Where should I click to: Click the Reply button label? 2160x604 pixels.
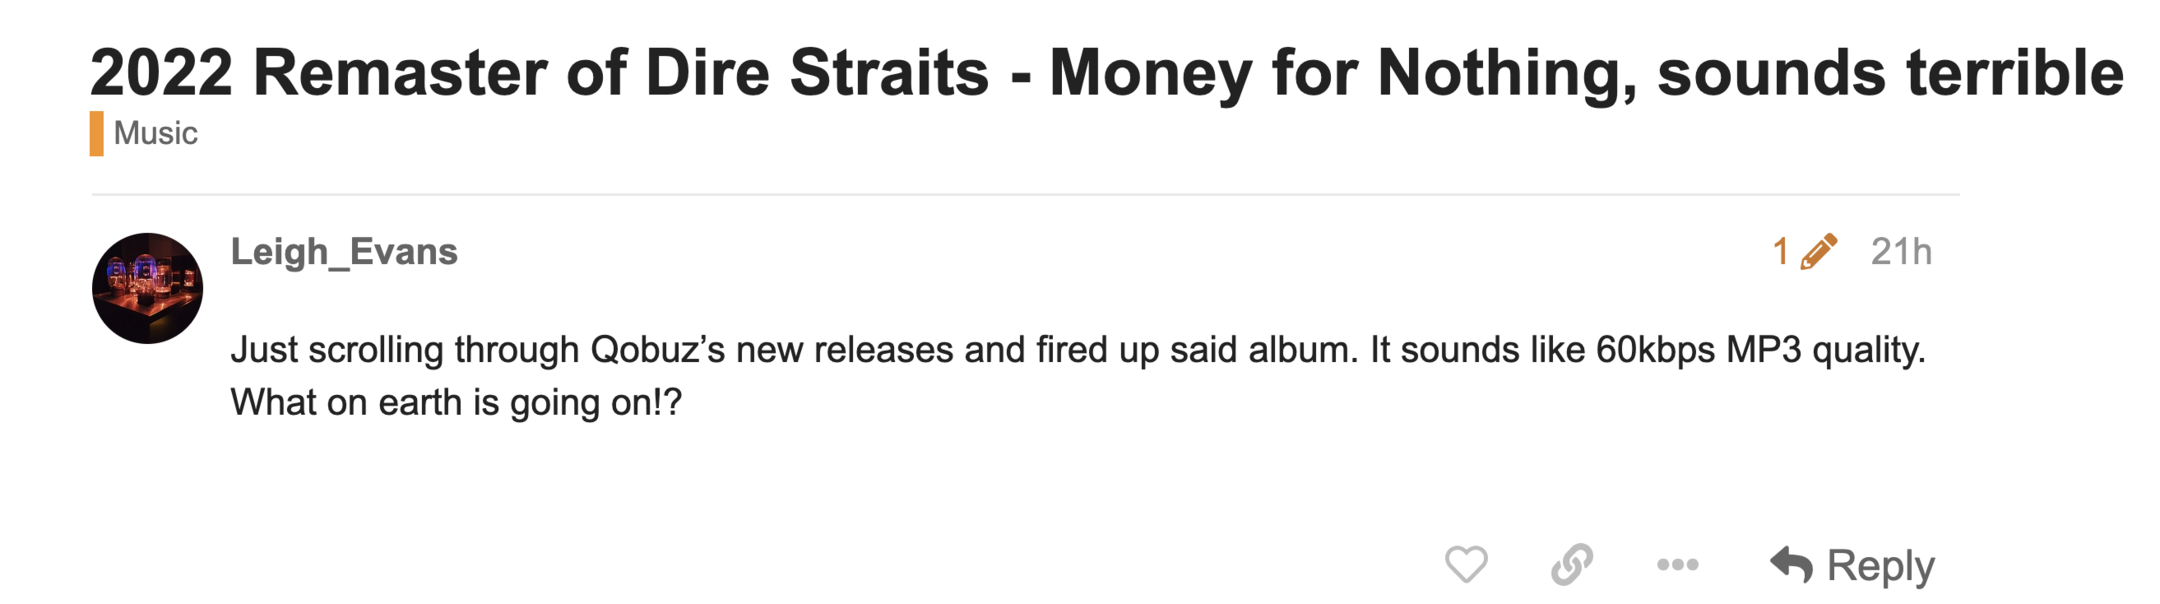pyautogui.click(x=1880, y=566)
